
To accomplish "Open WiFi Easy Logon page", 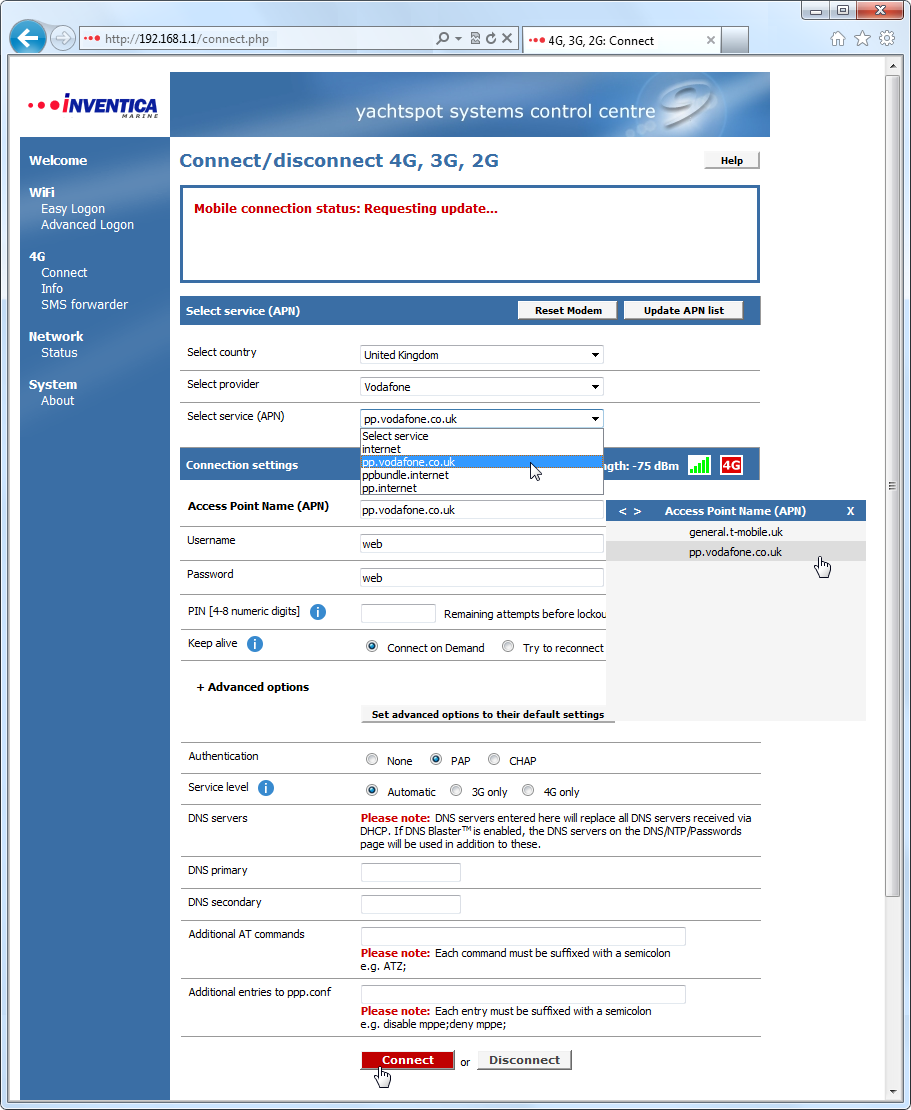I will tap(73, 209).
